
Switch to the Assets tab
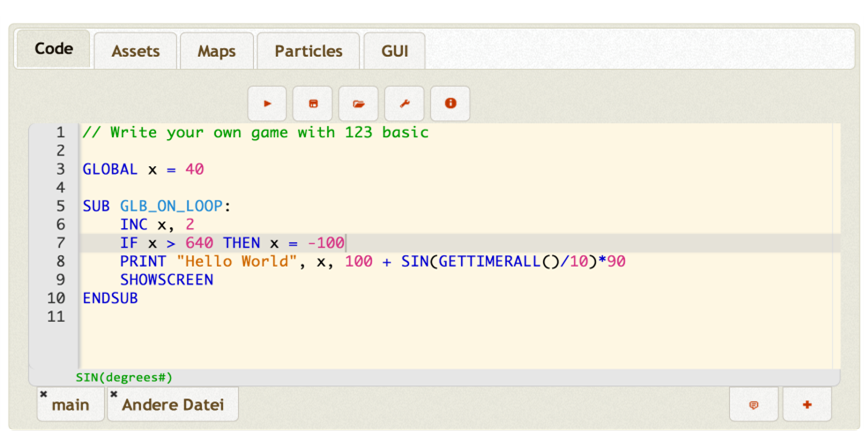(x=136, y=51)
